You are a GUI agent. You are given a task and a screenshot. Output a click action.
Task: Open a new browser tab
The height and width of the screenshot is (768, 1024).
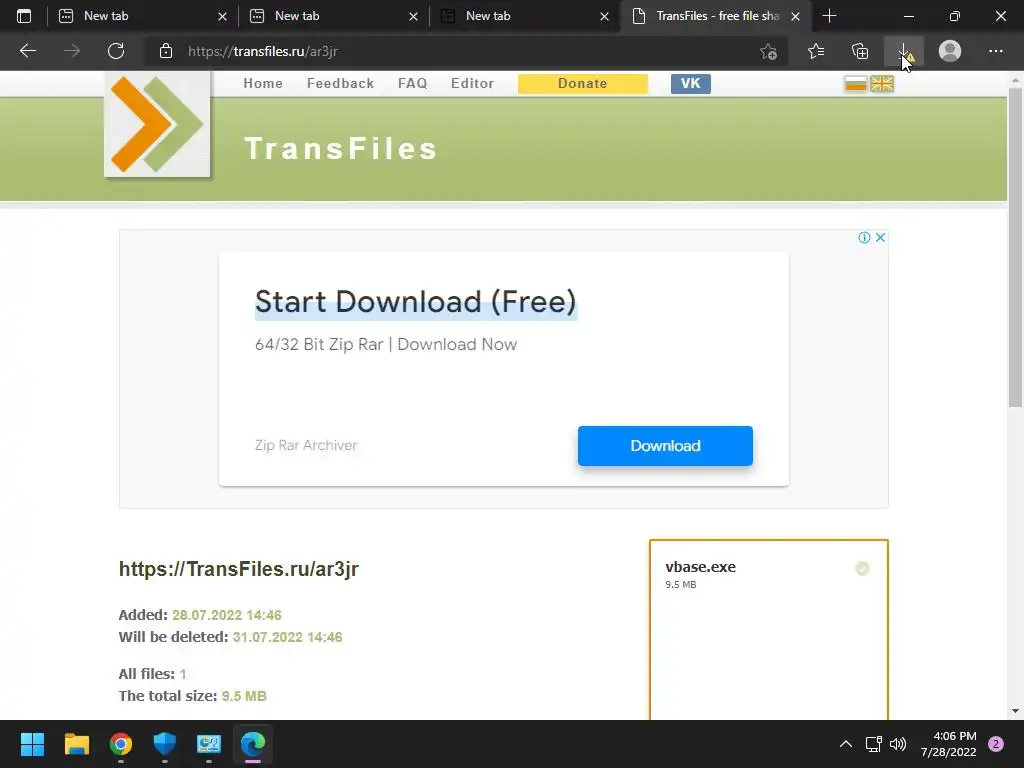[x=829, y=16]
